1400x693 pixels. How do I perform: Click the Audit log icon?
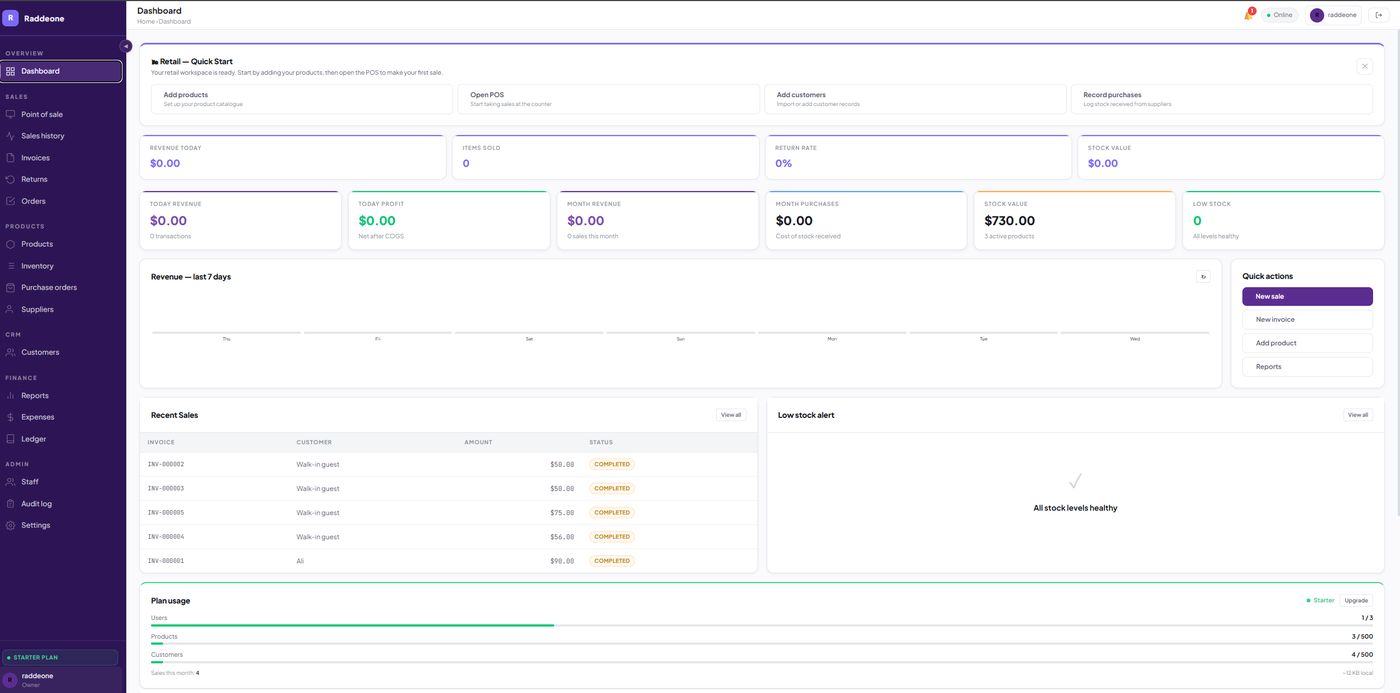[11, 504]
